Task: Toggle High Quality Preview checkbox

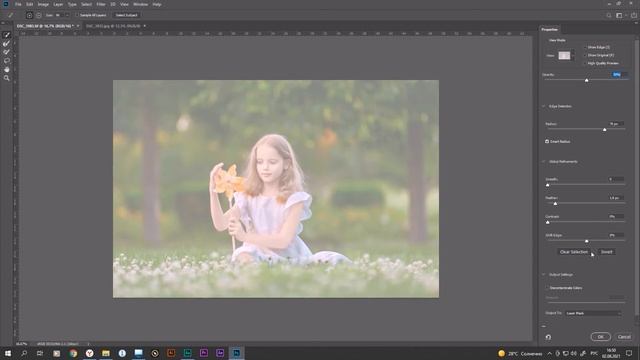Action: [x=585, y=63]
